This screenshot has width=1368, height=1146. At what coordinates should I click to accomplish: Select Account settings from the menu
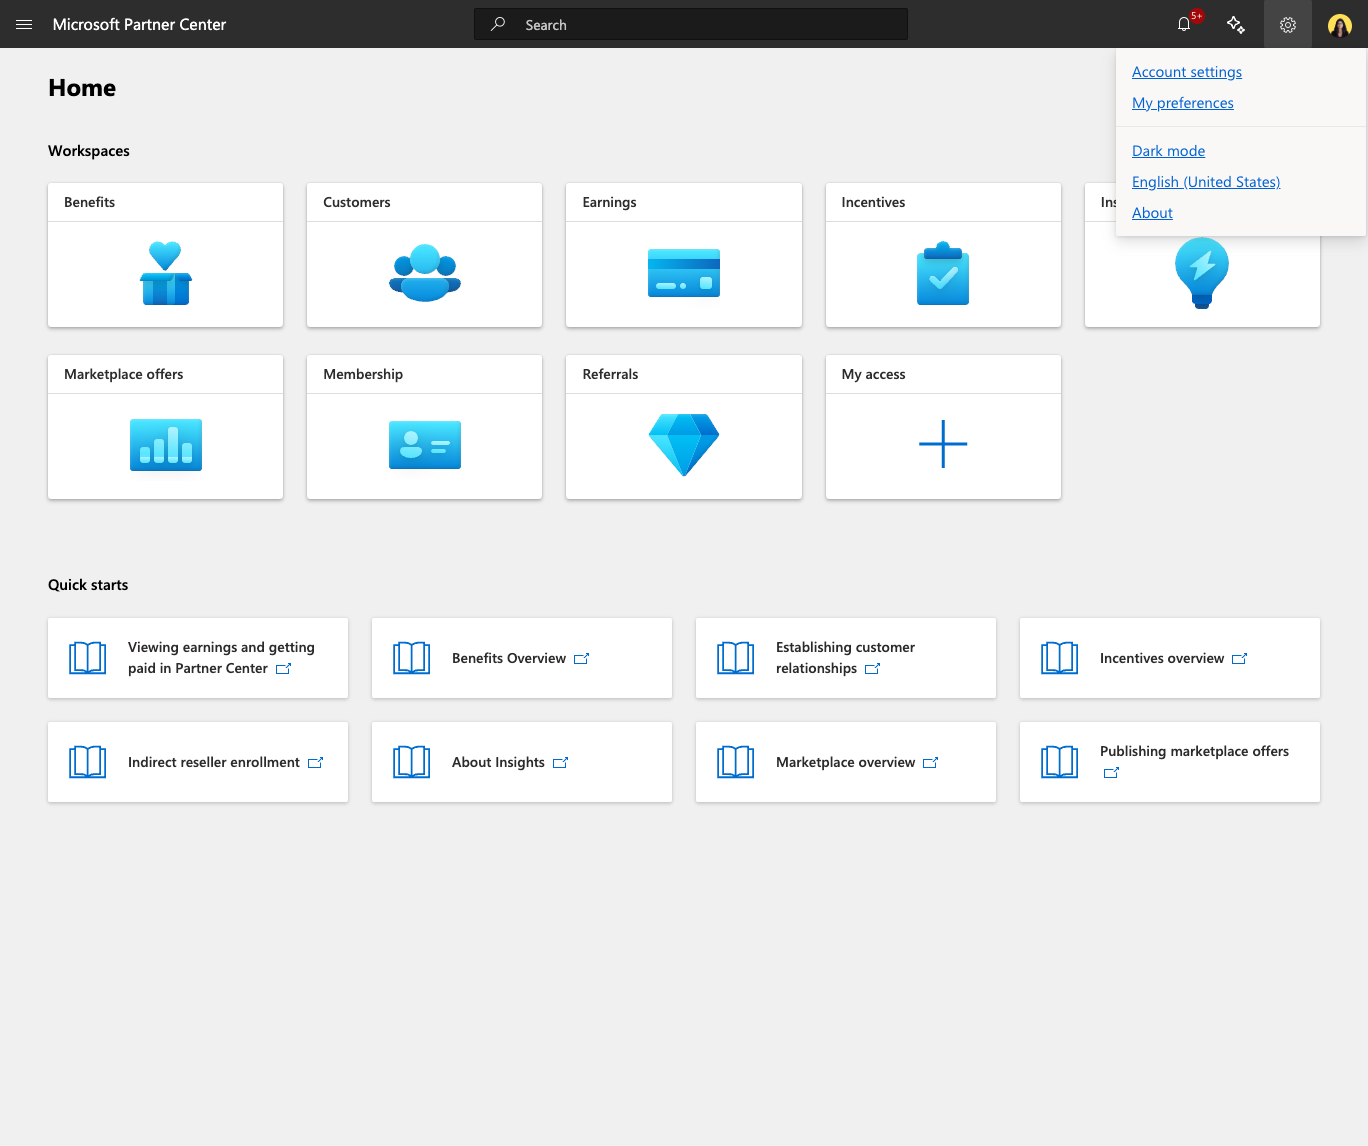click(x=1187, y=72)
